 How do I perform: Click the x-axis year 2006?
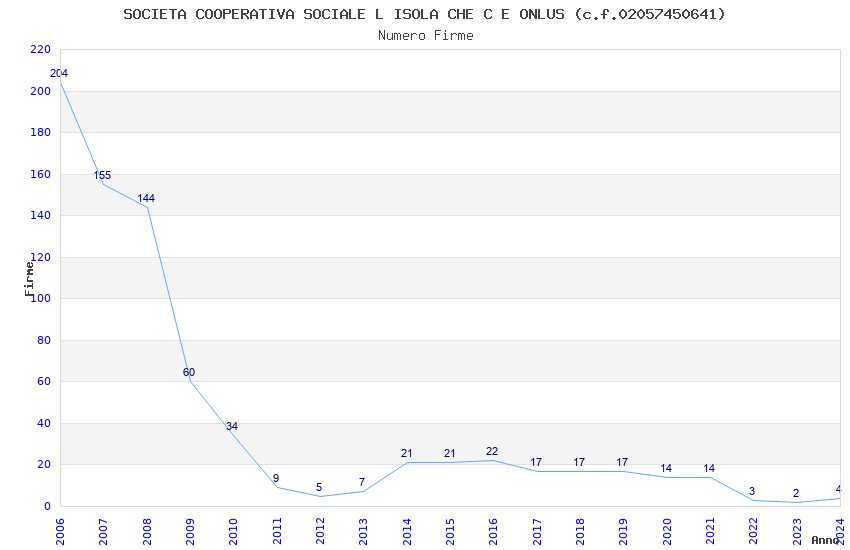pos(60,532)
